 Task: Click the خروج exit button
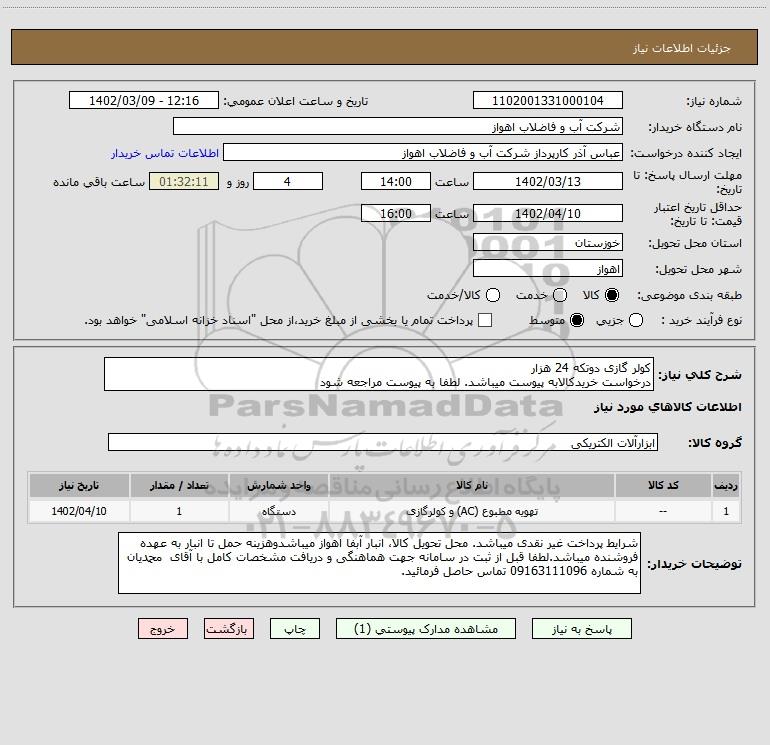163,629
